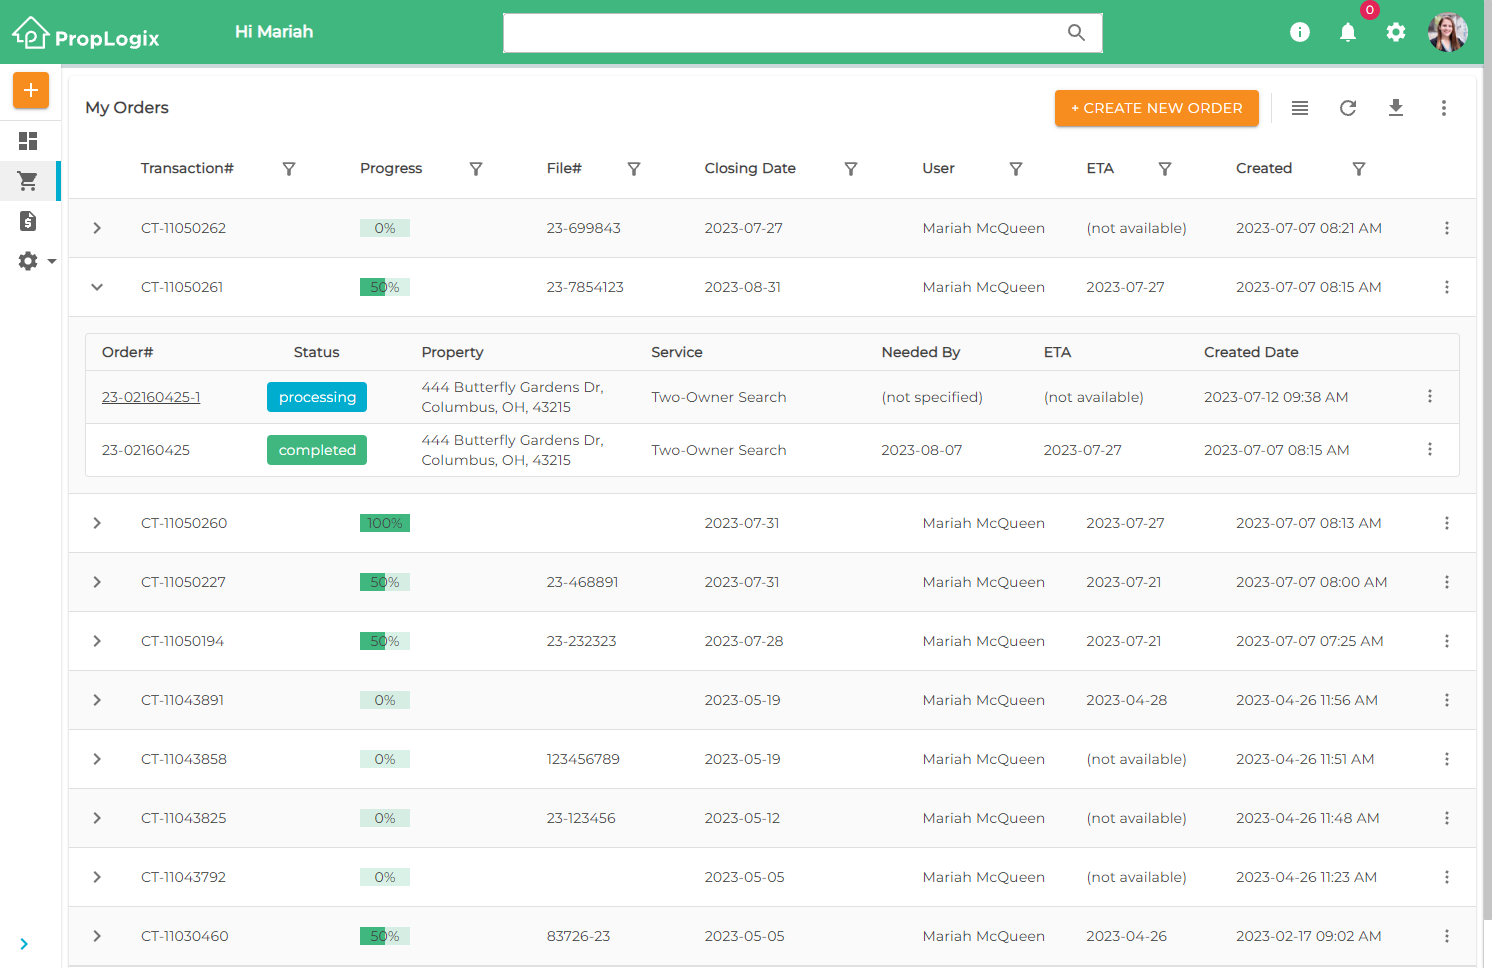1492x968 pixels.
Task: Open header settings gear
Action: tap(1396, 32)
